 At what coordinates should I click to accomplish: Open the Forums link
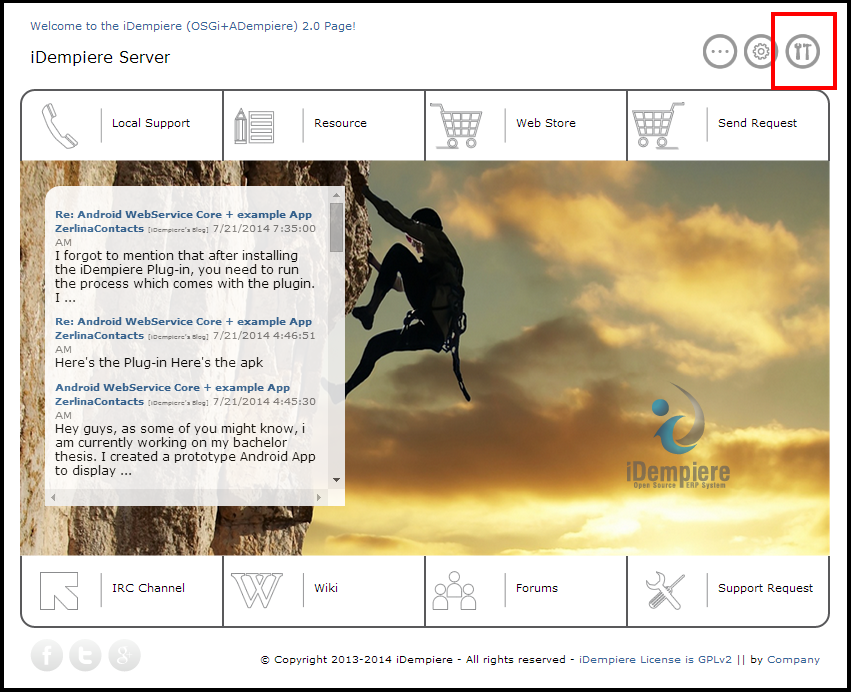[x=537, y=588]
